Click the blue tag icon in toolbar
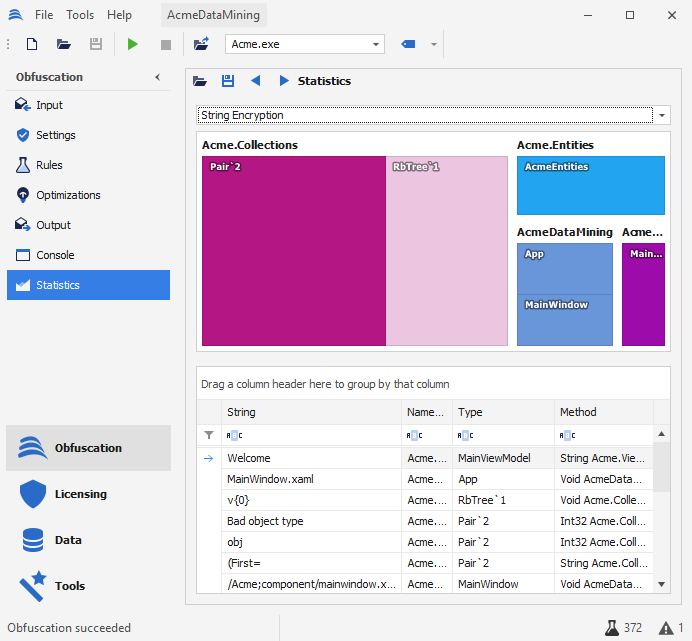692x641 pixels. tap(408, 44)
